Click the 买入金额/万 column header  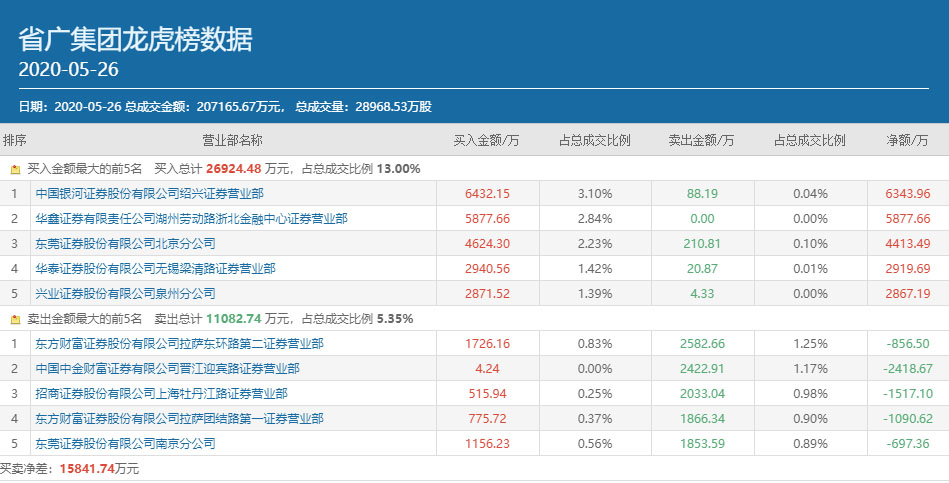click(487, 140)
